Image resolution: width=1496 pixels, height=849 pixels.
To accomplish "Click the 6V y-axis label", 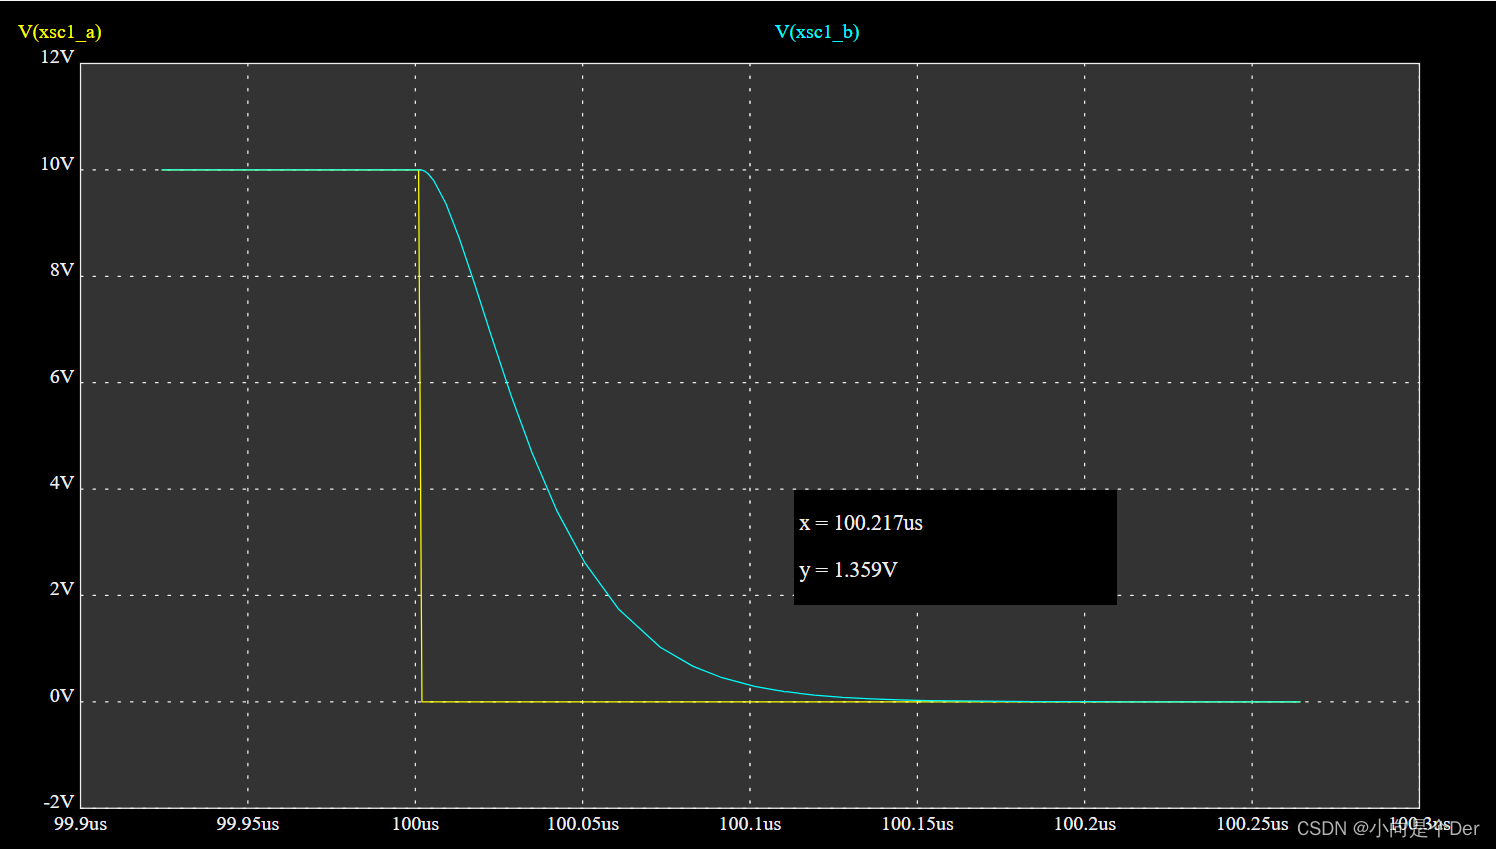I will (x=62, y=377).
